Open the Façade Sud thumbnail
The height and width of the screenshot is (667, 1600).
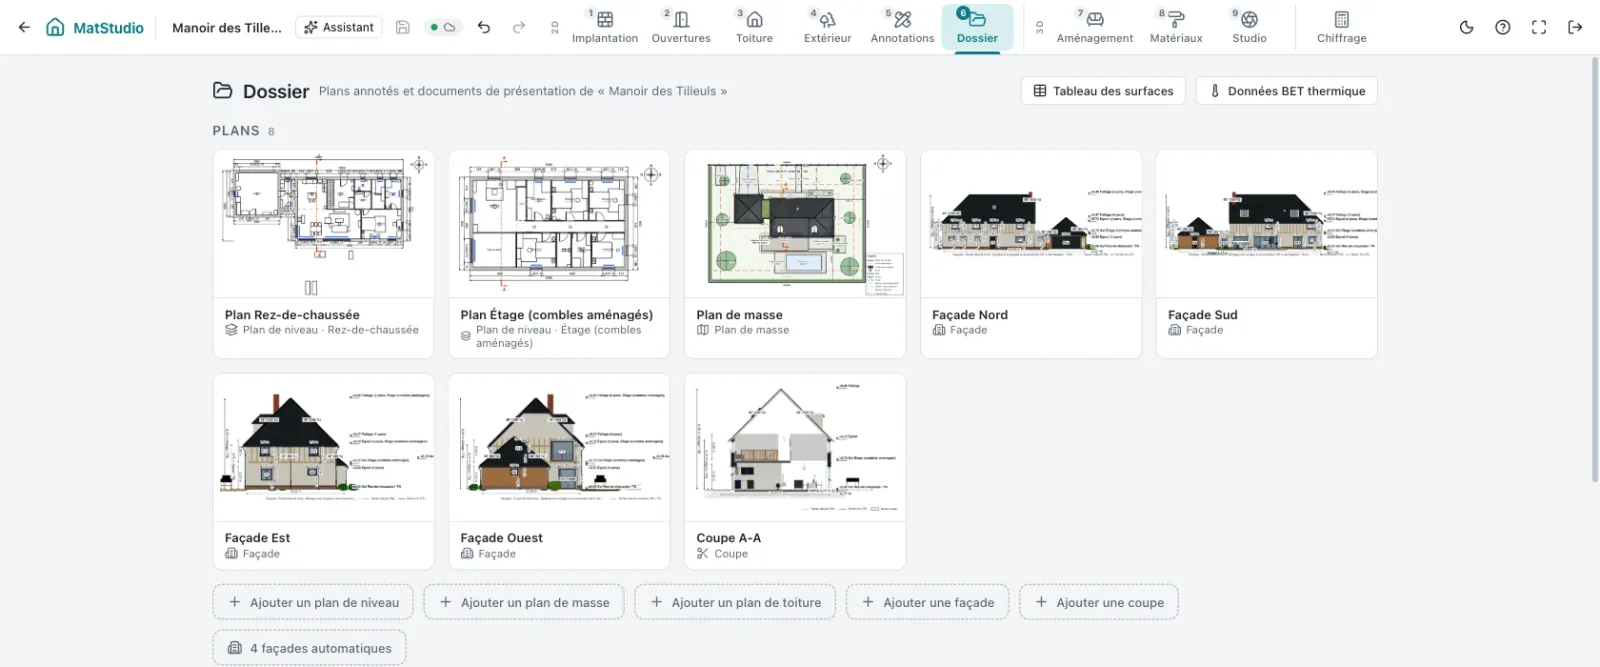(x=1267, y=224)
